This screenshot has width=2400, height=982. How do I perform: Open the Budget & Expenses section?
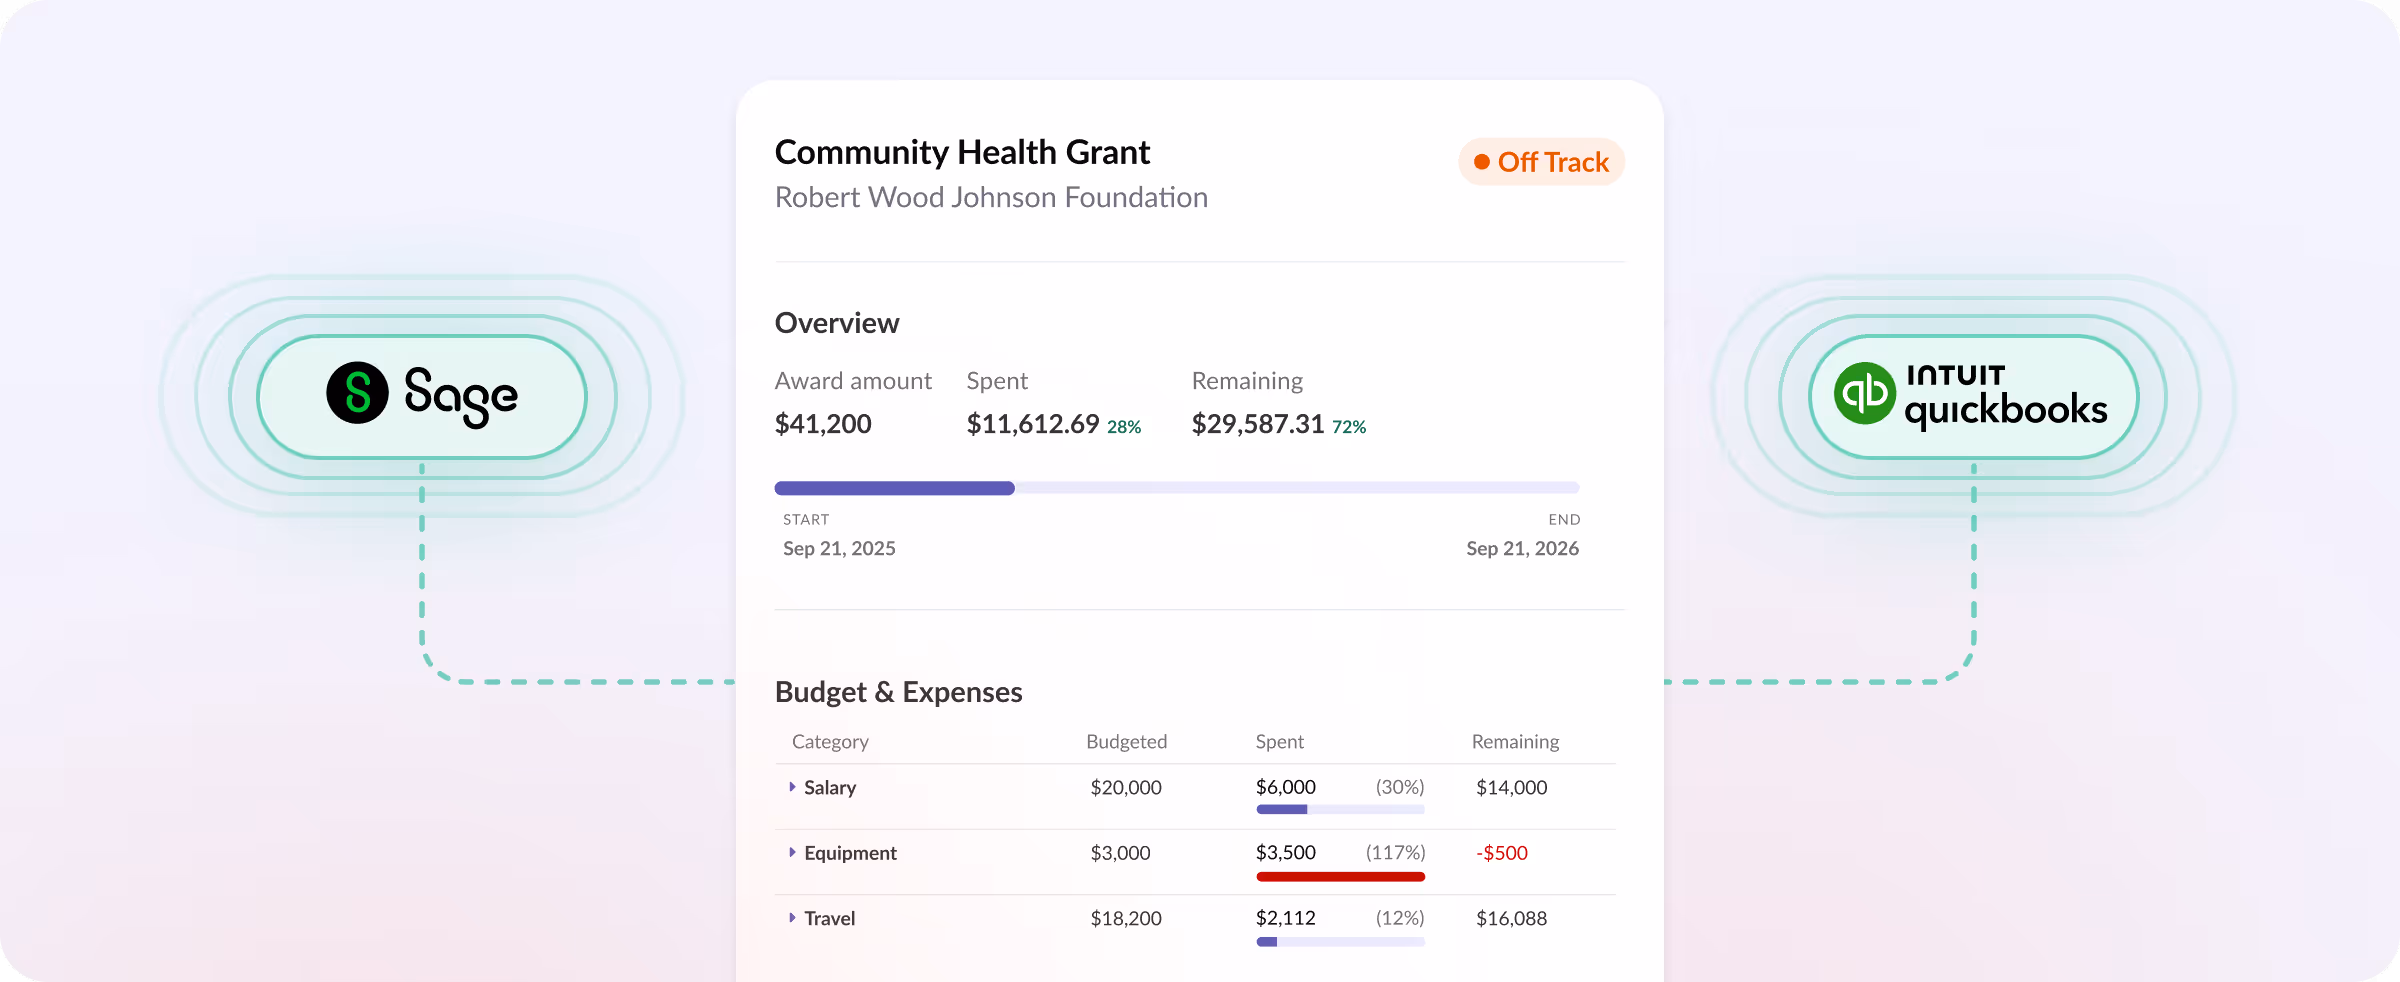898,691
